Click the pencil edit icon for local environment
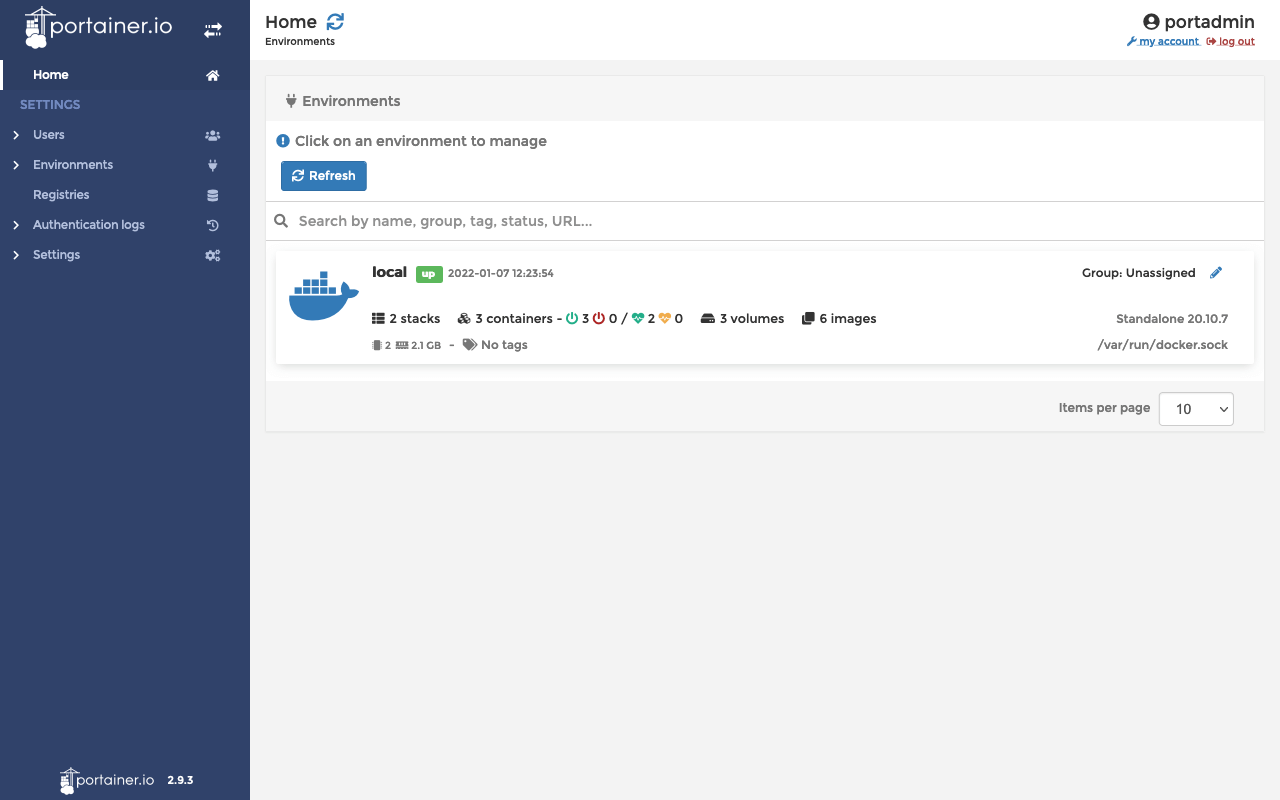The height and width of the screenshot is (800, 1280). point(1216,273)
